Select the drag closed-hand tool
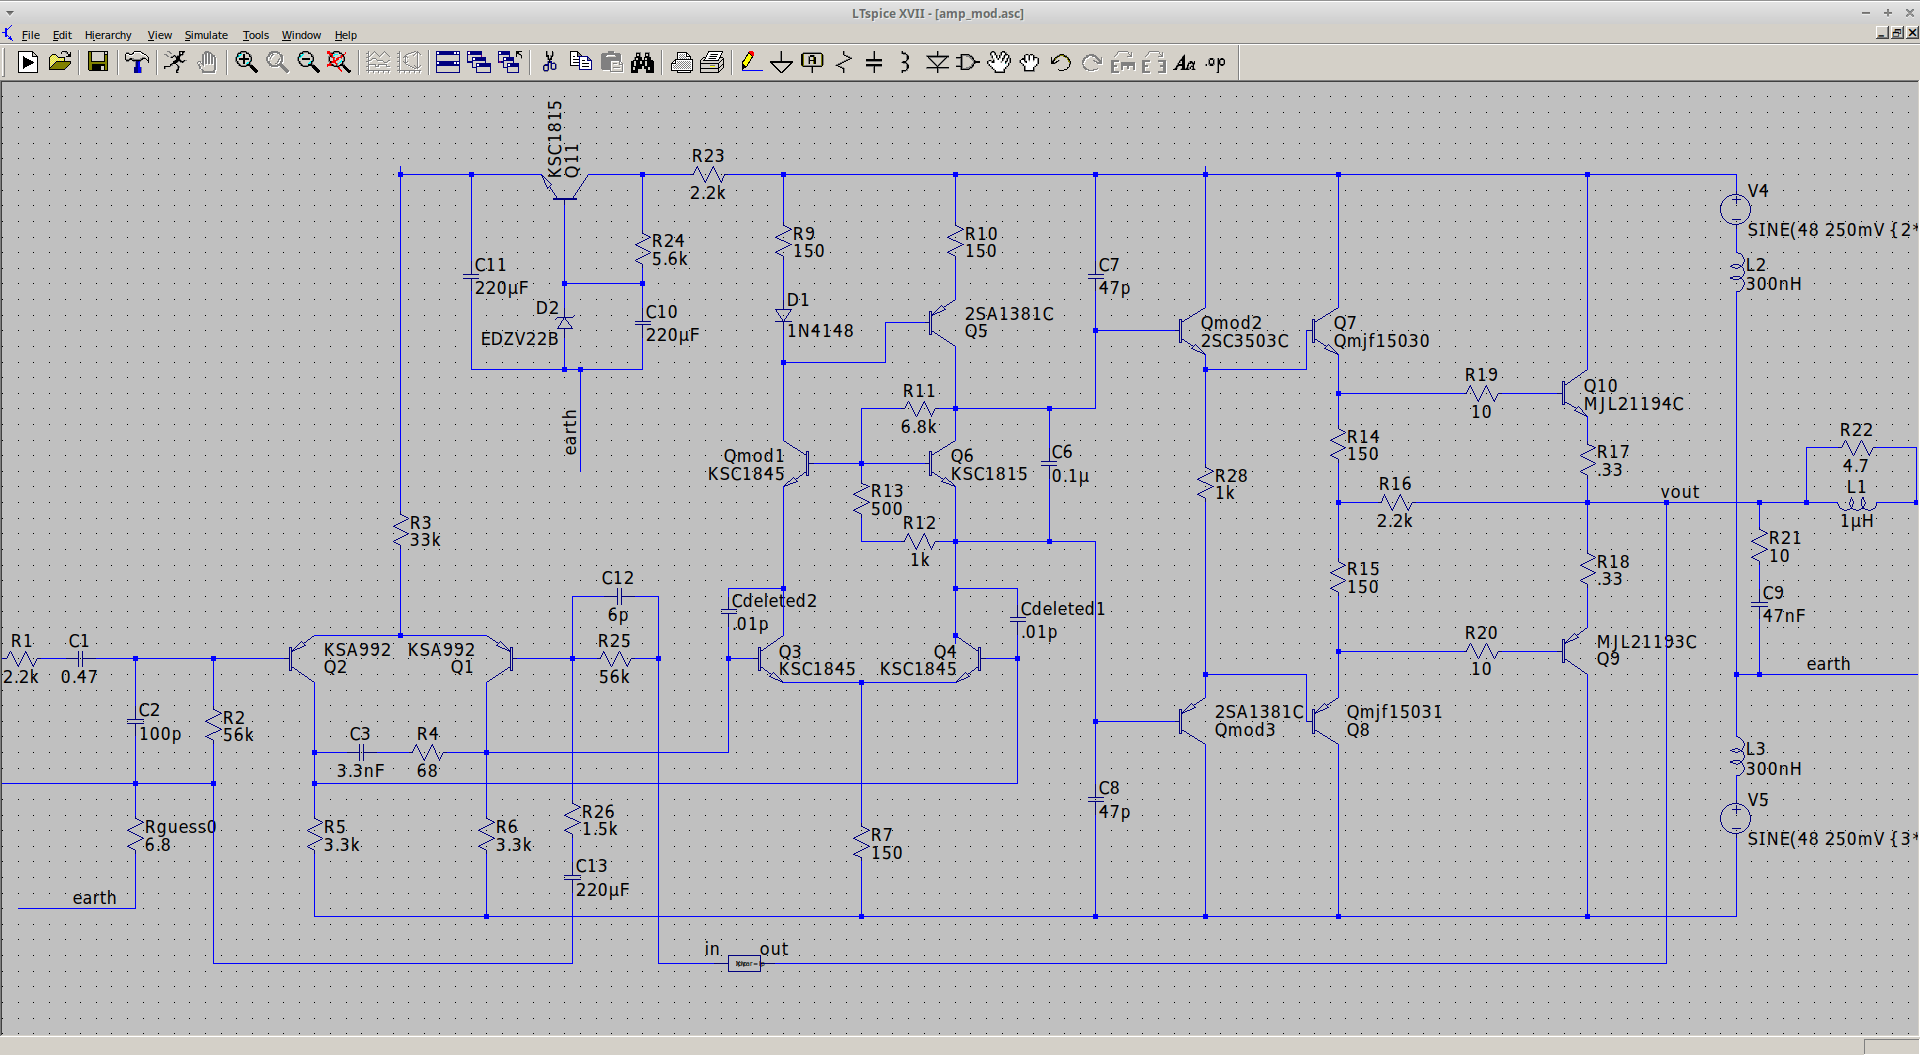 [1030, 63]
